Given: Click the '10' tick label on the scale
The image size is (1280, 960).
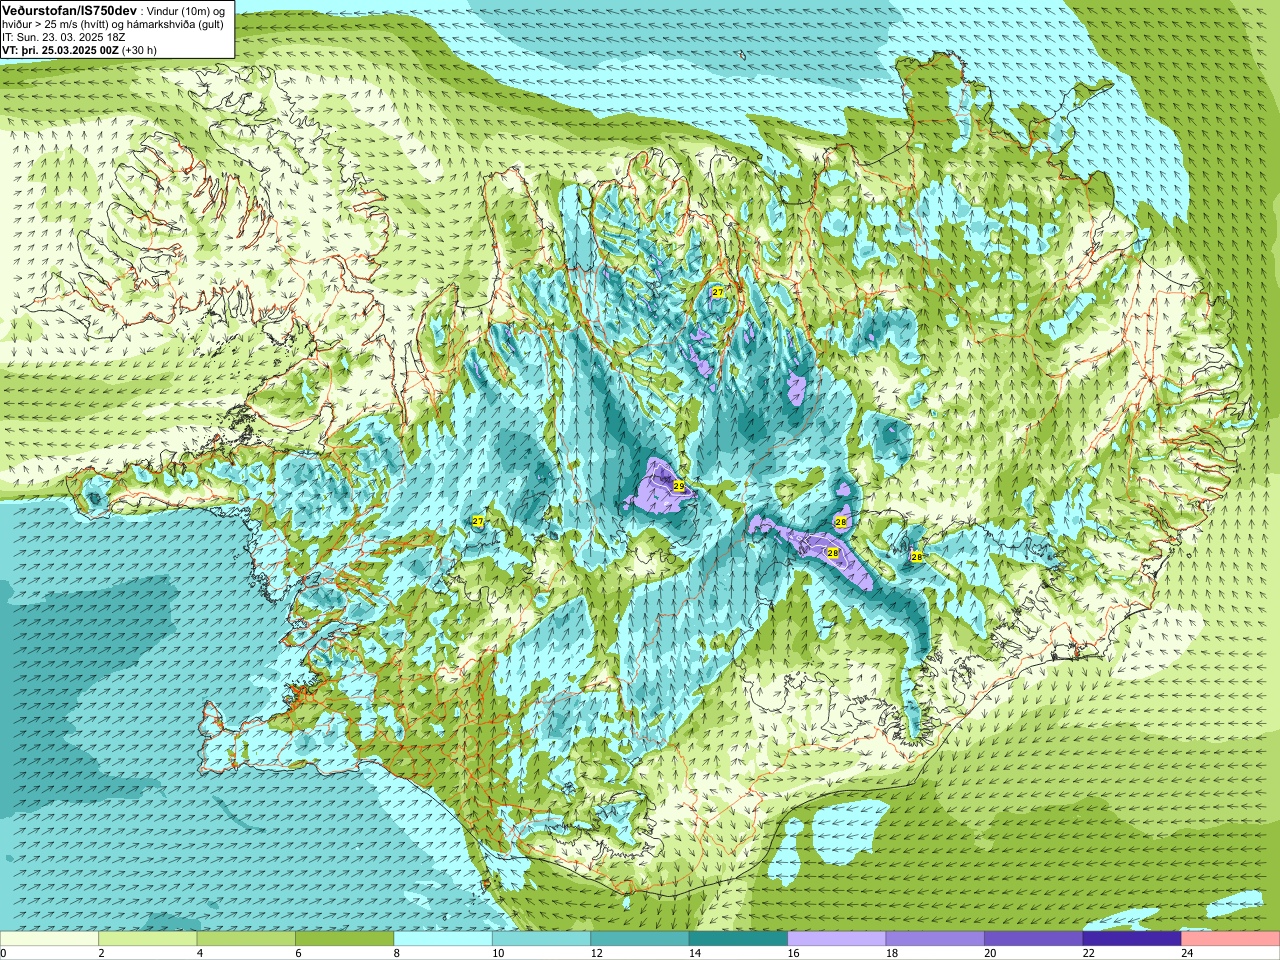Looking at the screenshot, I should (x=497, y=953).
